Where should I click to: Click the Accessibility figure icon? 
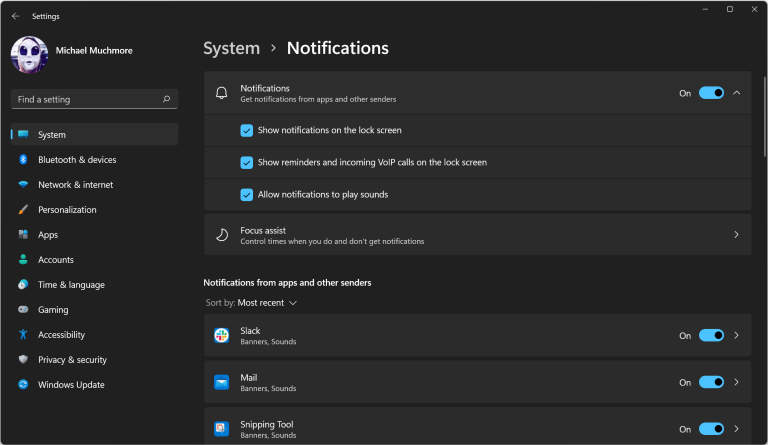click(23, 334)
